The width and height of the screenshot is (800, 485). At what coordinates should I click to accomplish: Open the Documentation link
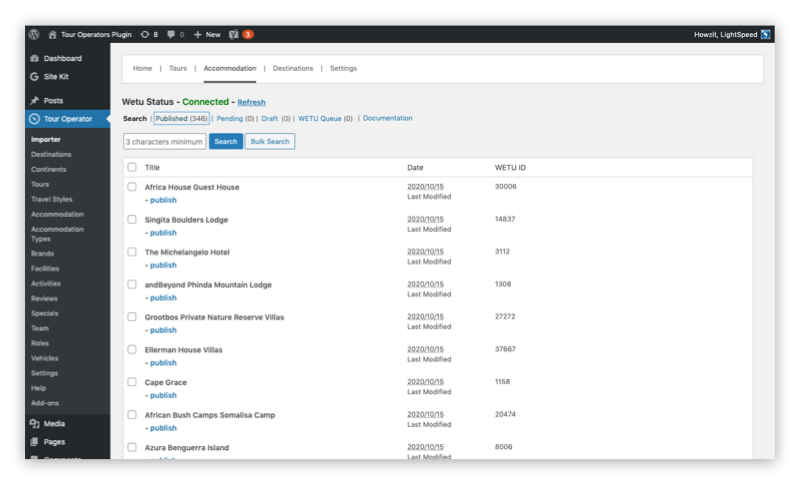click(x=388, y=118)
